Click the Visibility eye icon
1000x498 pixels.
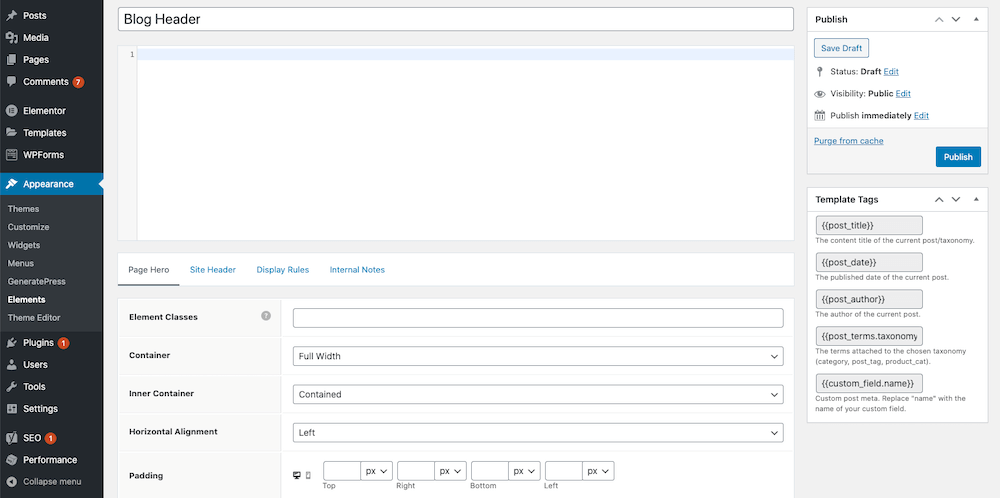820,94
